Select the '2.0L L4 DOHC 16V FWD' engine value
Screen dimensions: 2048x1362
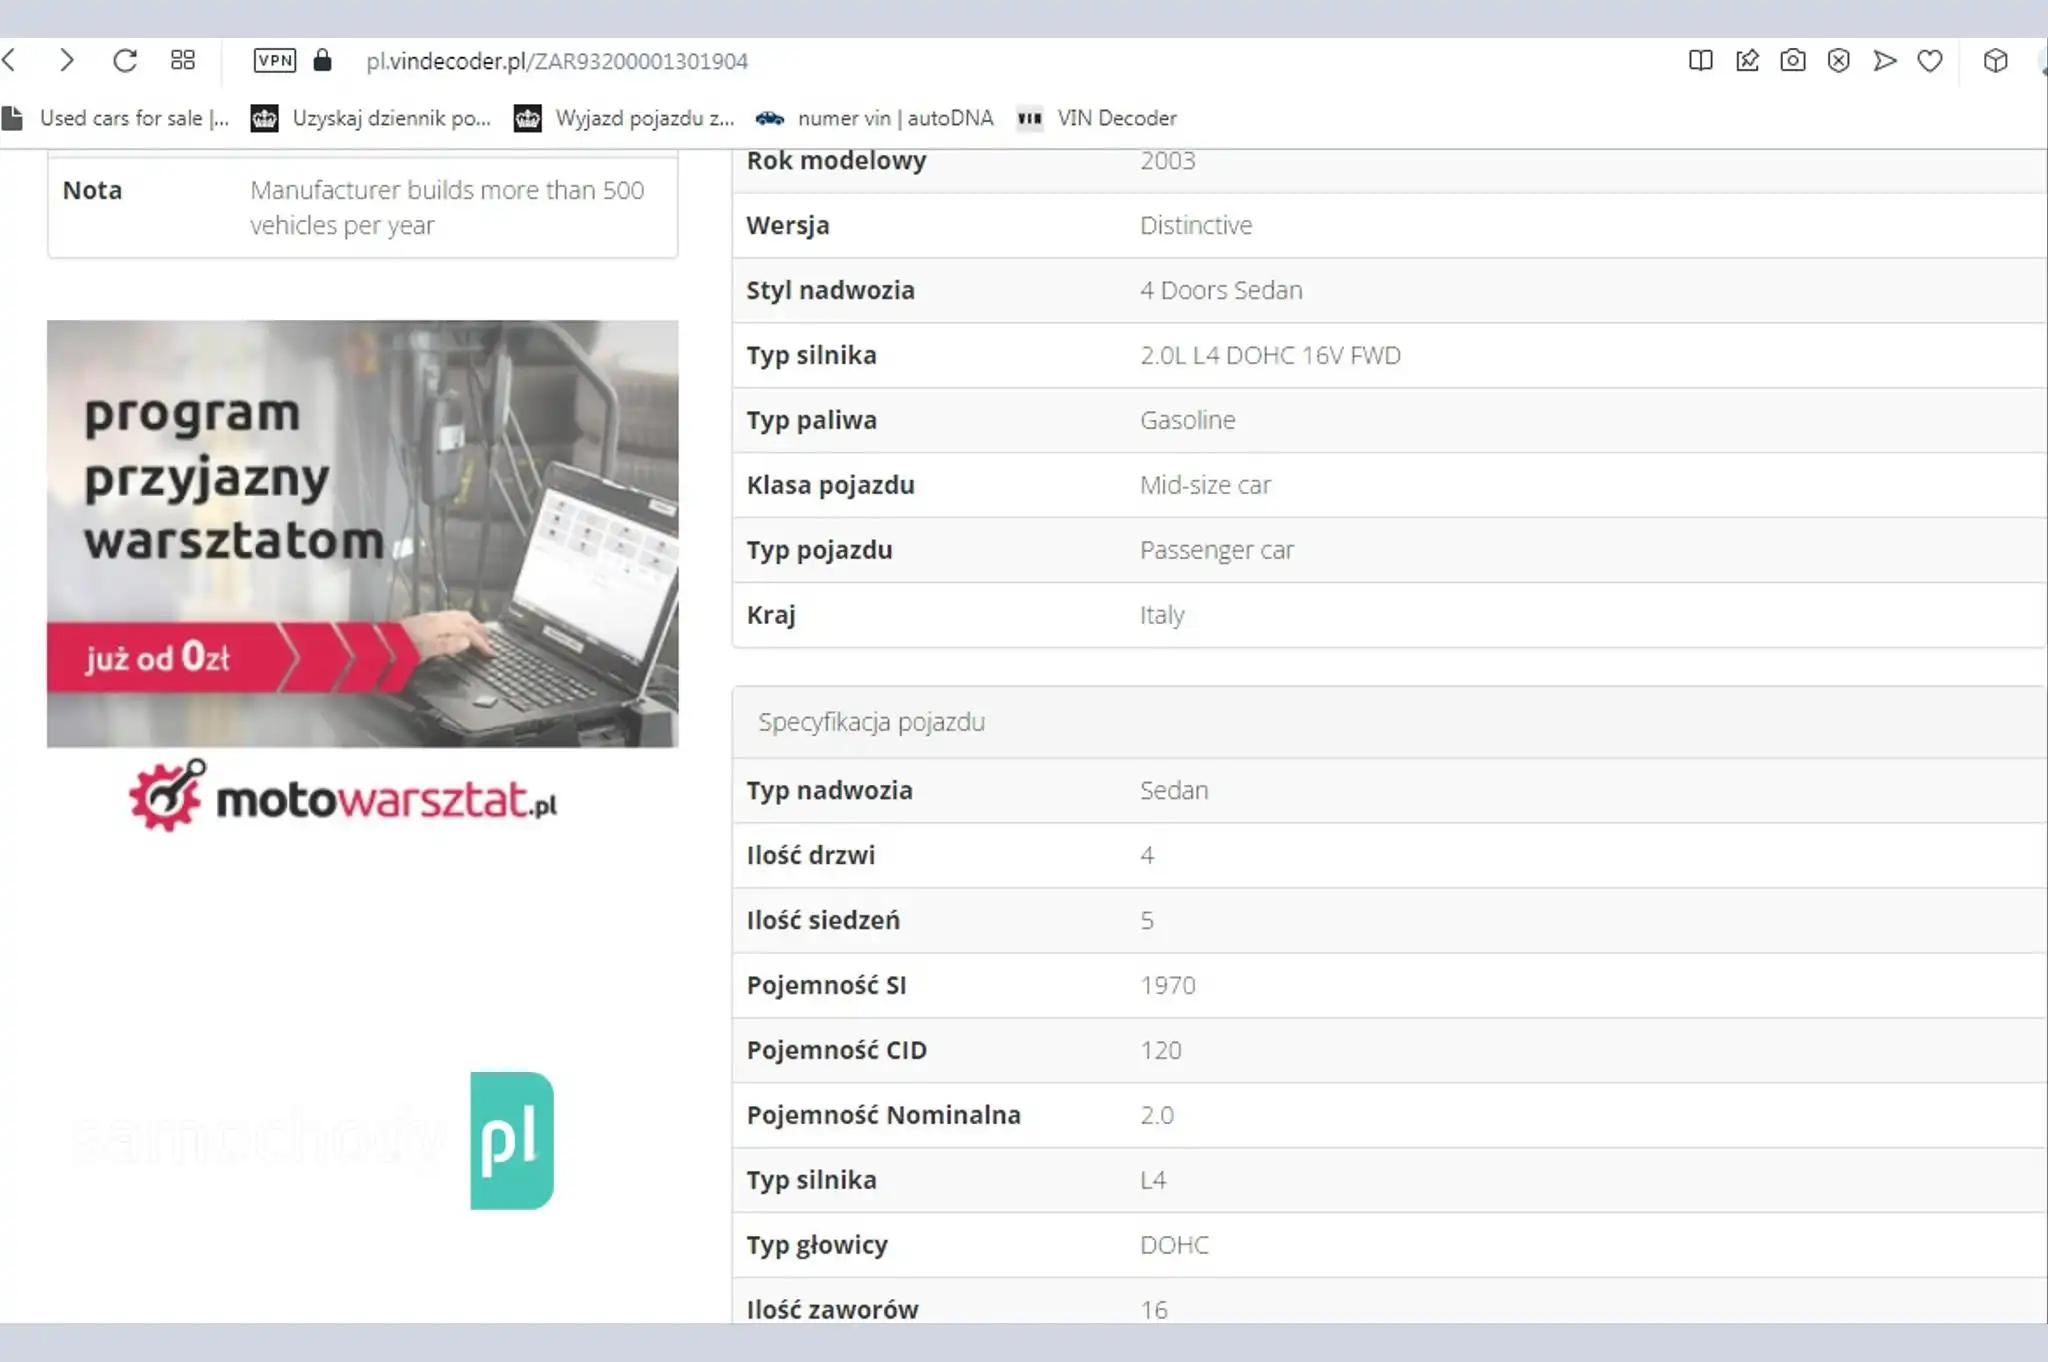tap(1270, 355)
